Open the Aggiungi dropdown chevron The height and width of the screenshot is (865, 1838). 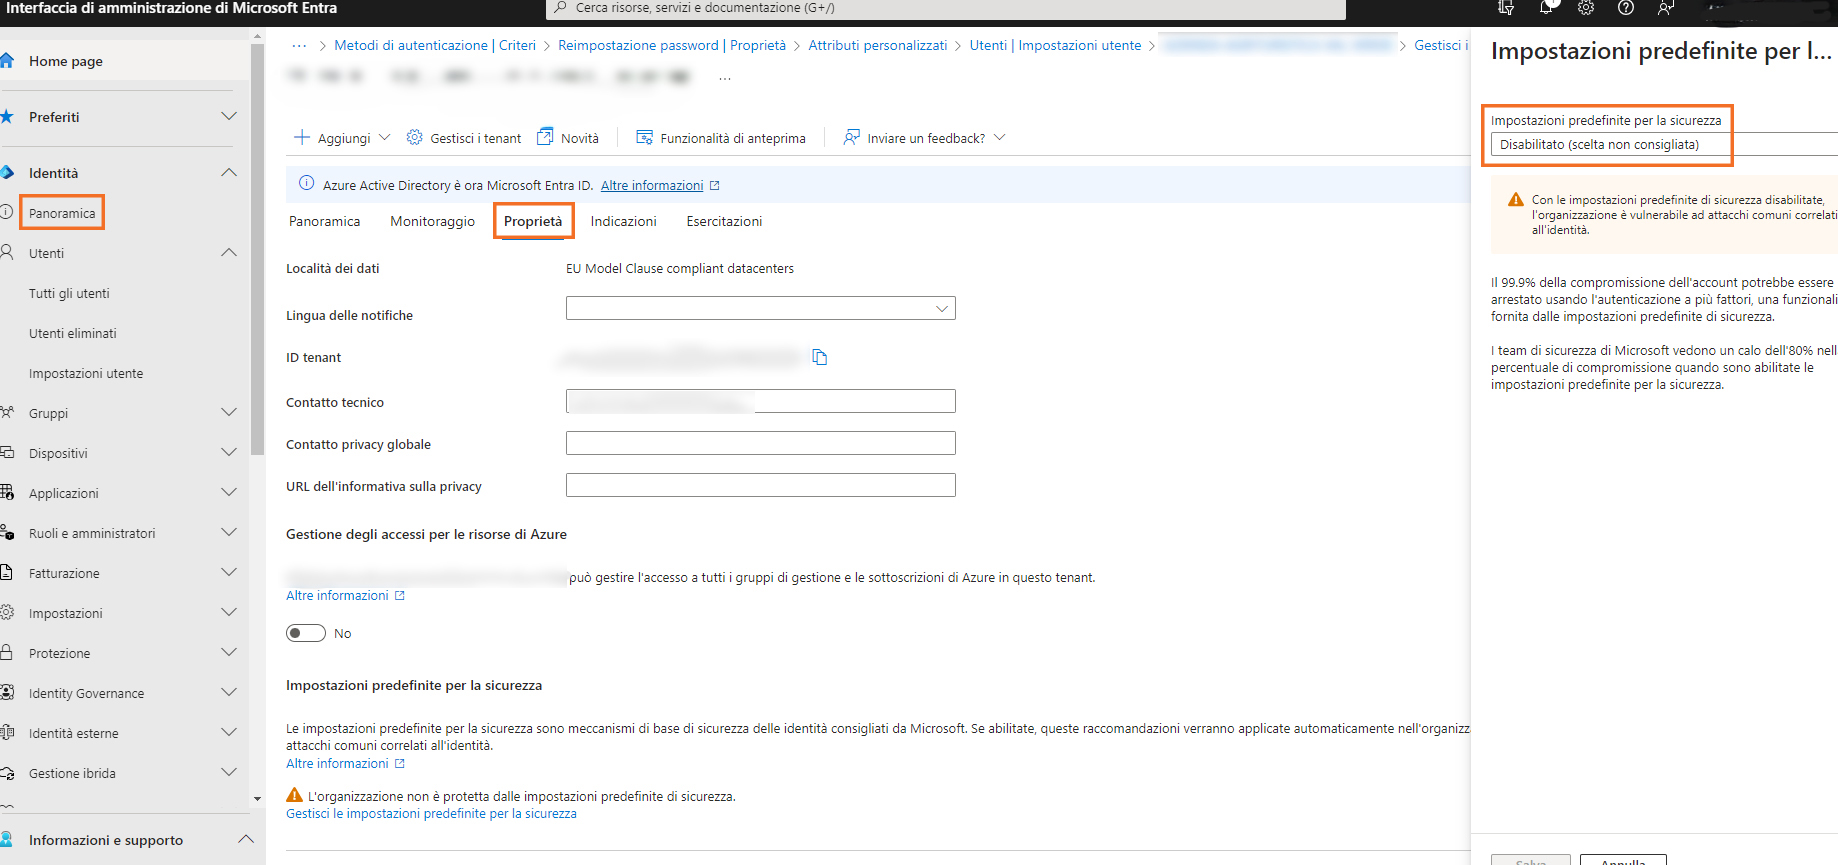point(384,137)
